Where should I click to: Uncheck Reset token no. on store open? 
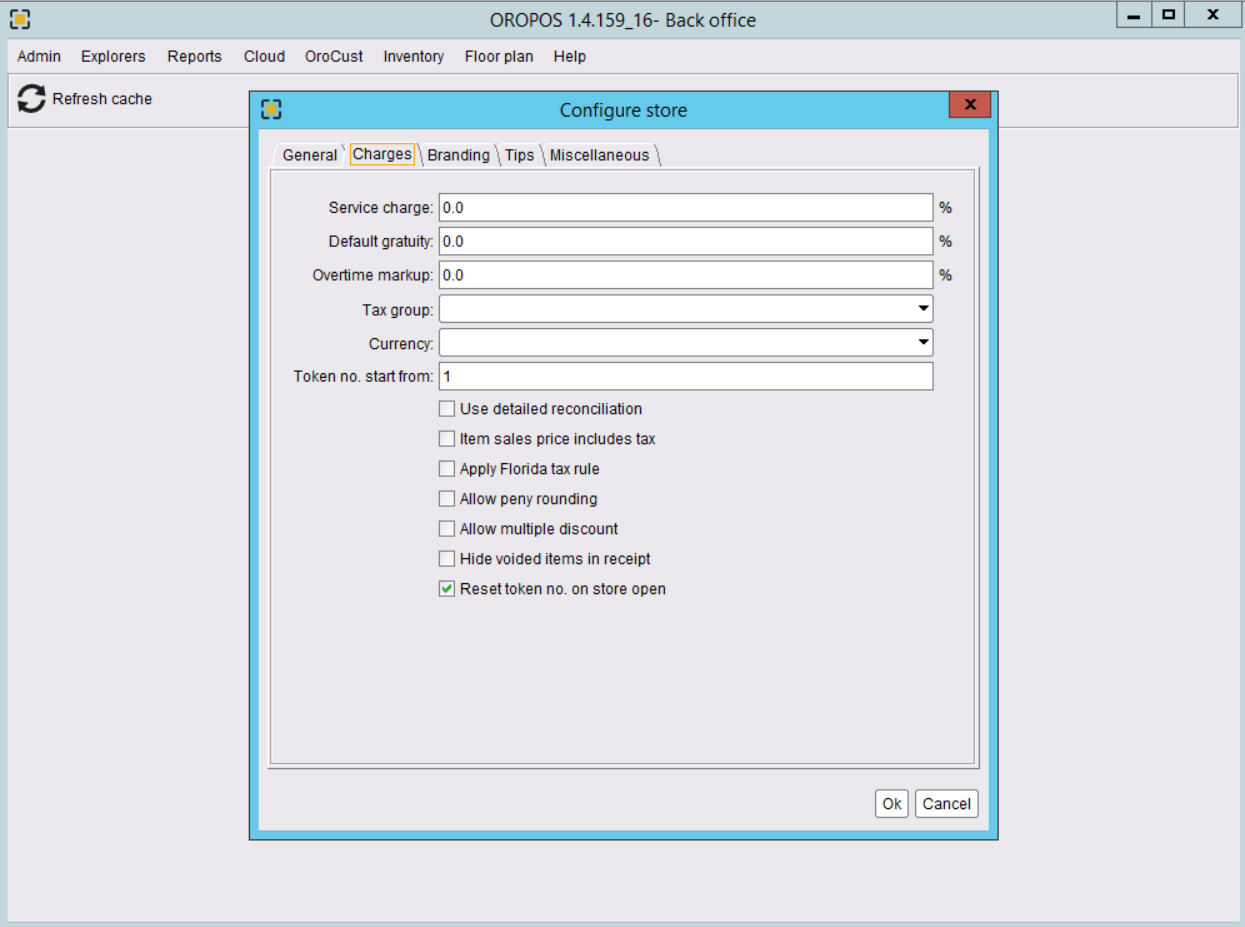pos(447,589)
